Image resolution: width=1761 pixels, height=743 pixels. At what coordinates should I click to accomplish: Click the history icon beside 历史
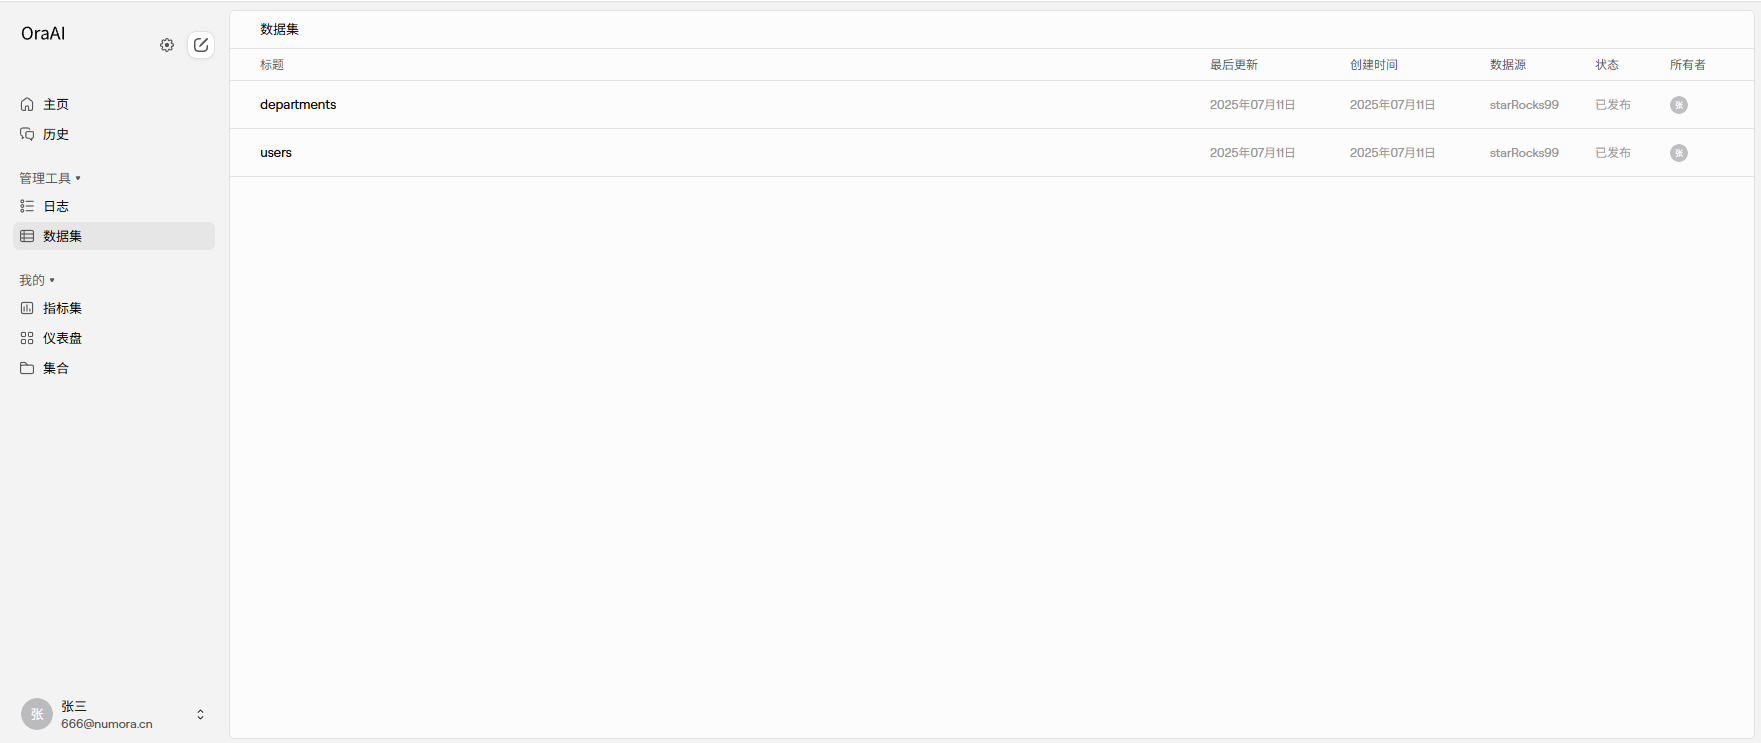pos(27,134)
